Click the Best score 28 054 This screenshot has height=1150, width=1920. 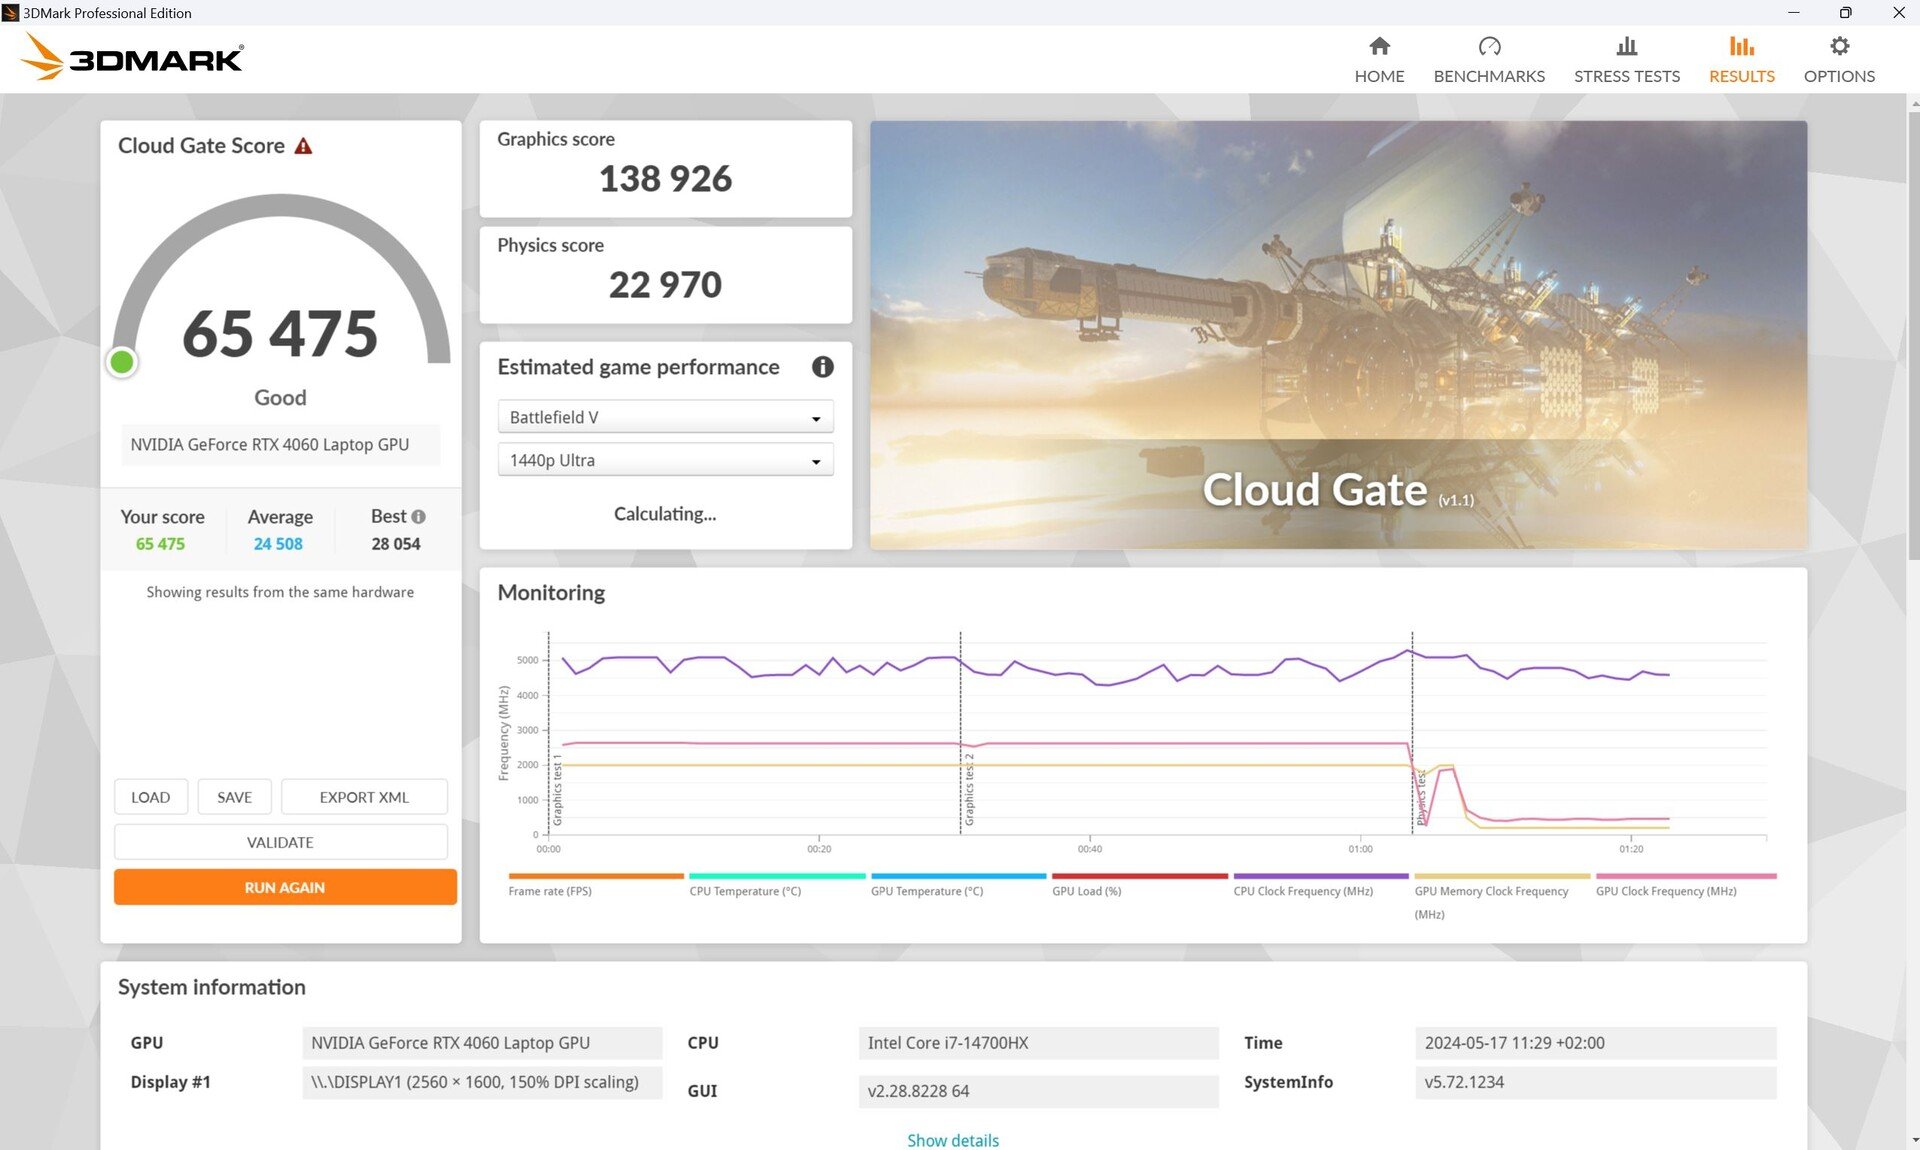(x=396, y=544)
